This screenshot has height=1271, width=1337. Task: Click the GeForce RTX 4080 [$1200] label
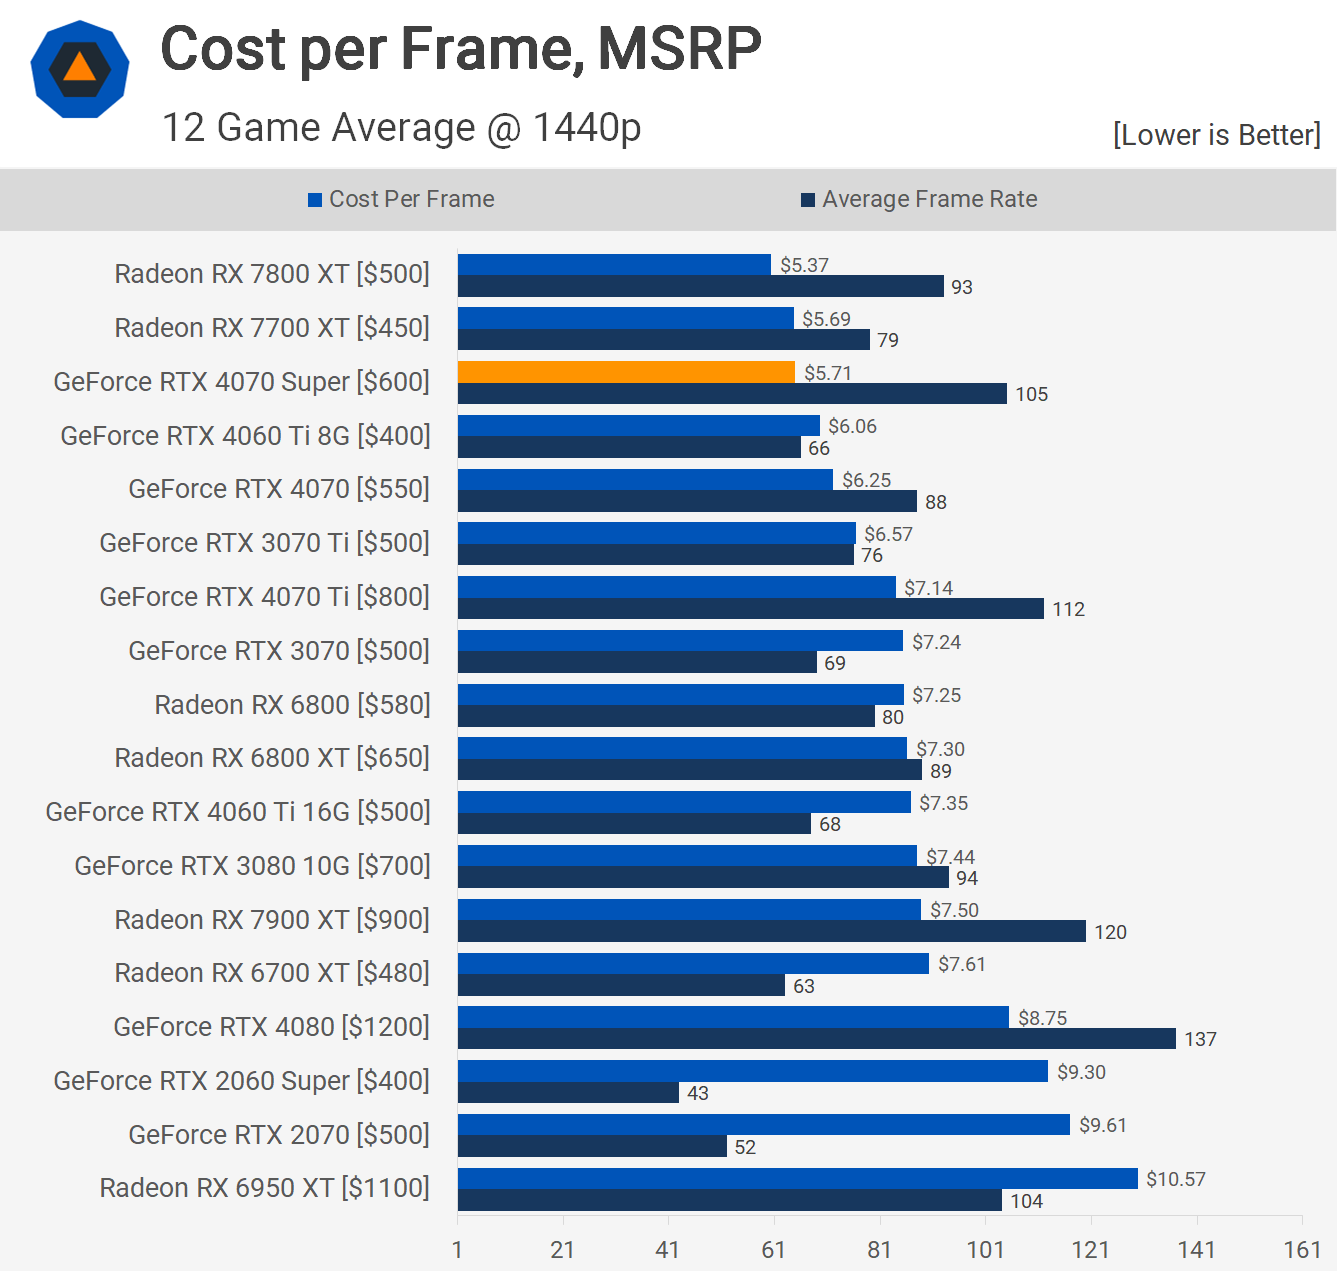point(271,1027)
